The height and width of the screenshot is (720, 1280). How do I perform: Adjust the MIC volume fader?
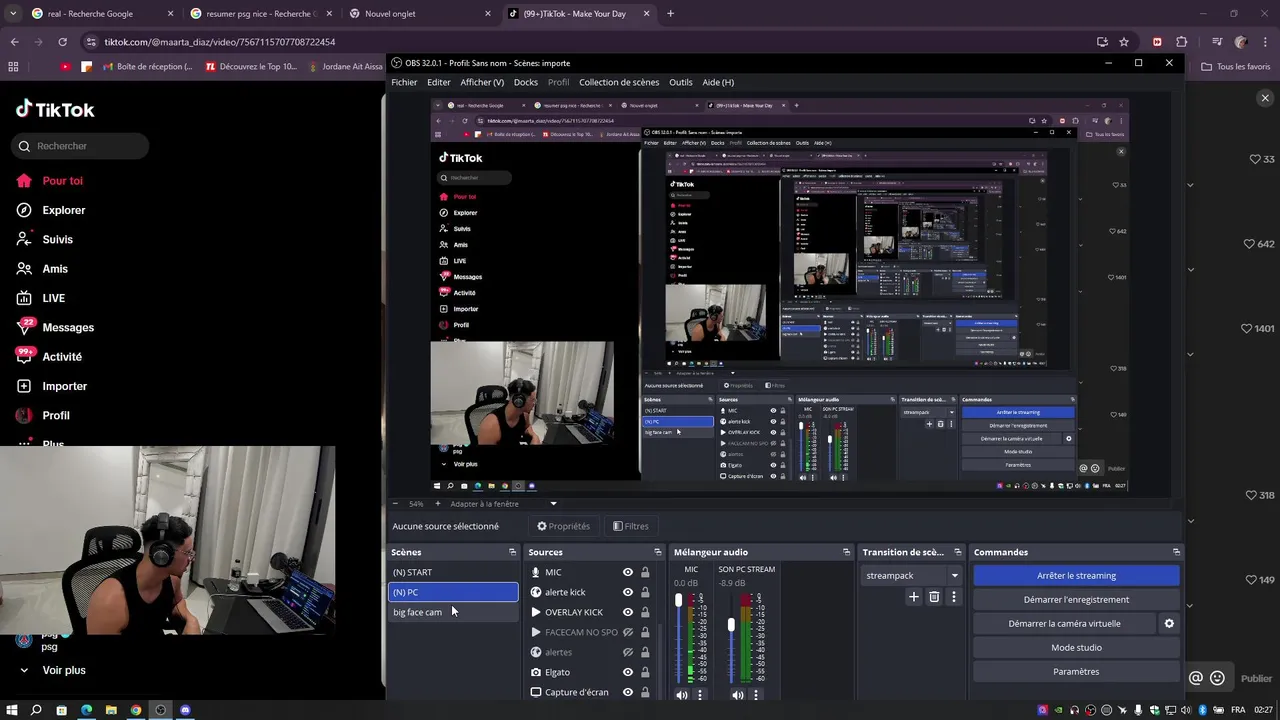tap(679, 600)
